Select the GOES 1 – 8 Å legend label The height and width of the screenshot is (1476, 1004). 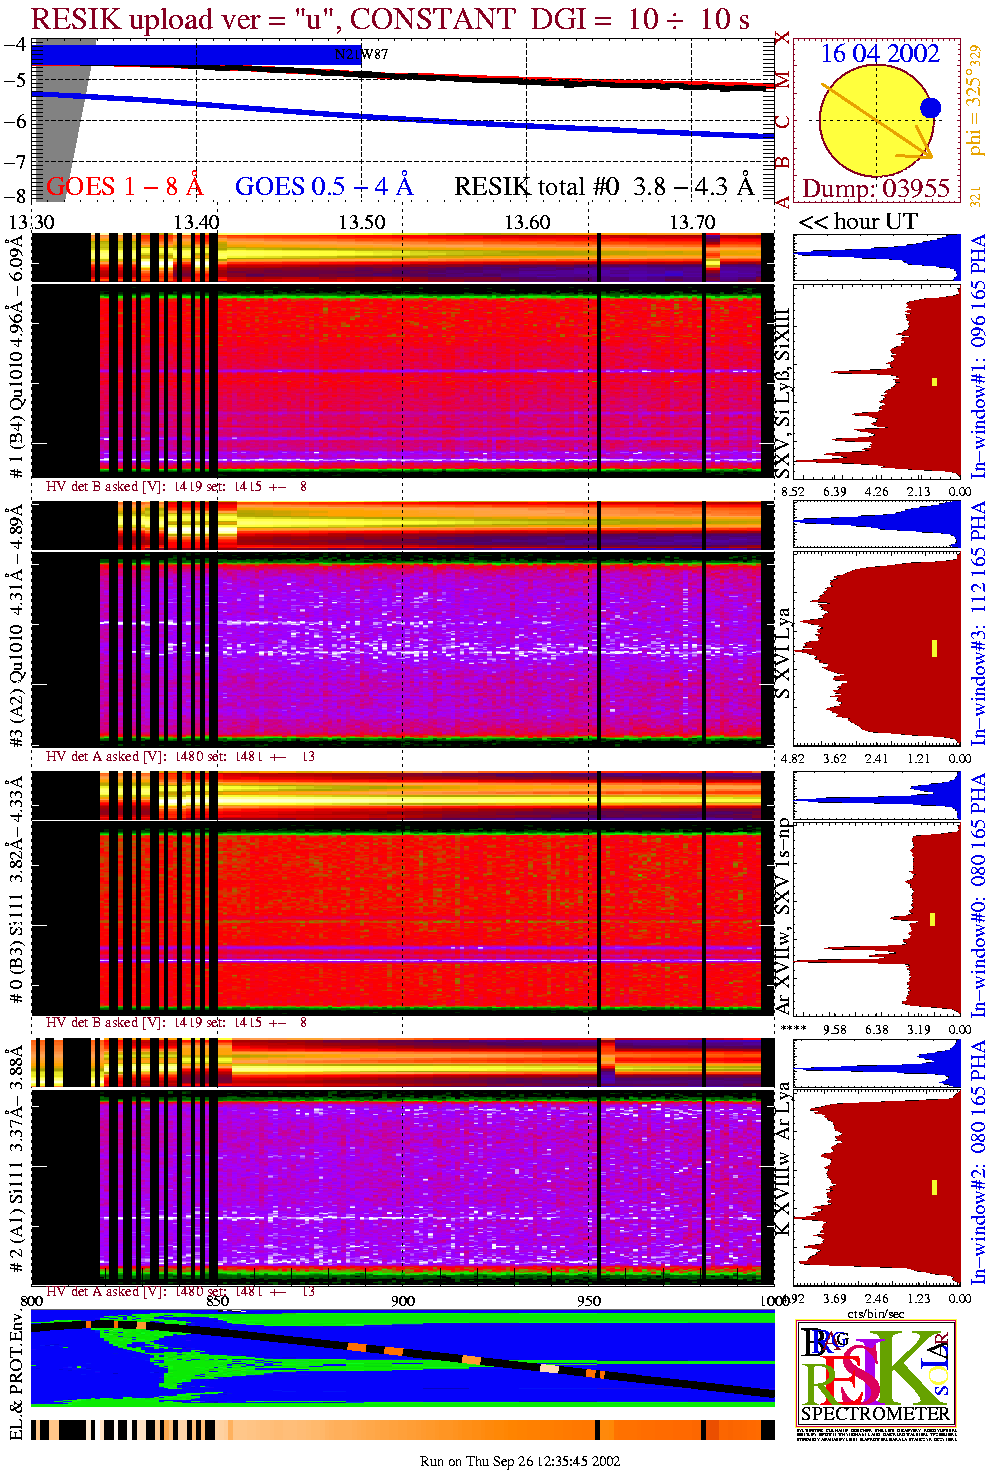click(x=124, y=187)
